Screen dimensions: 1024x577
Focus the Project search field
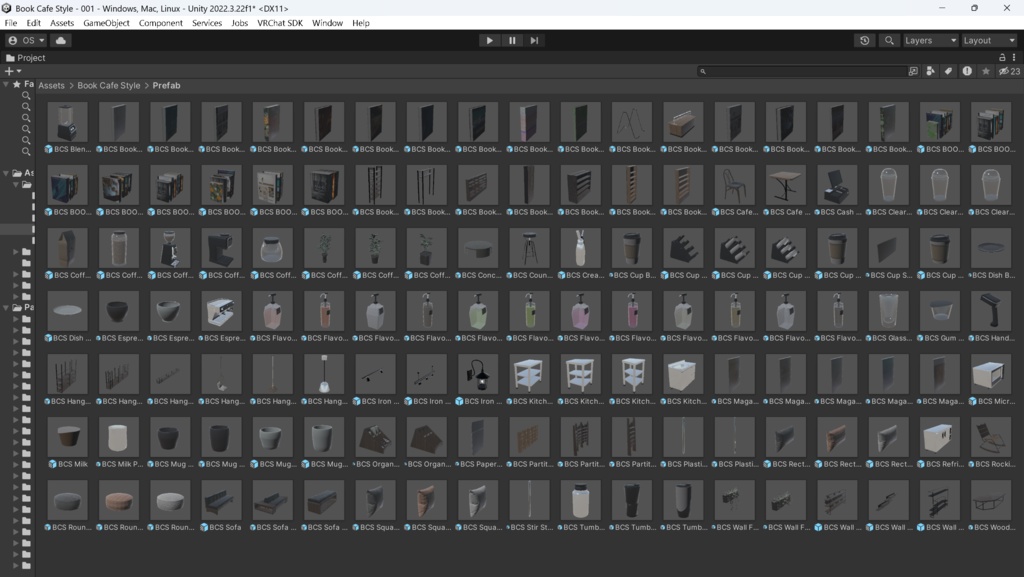click(x=801, y=71)
